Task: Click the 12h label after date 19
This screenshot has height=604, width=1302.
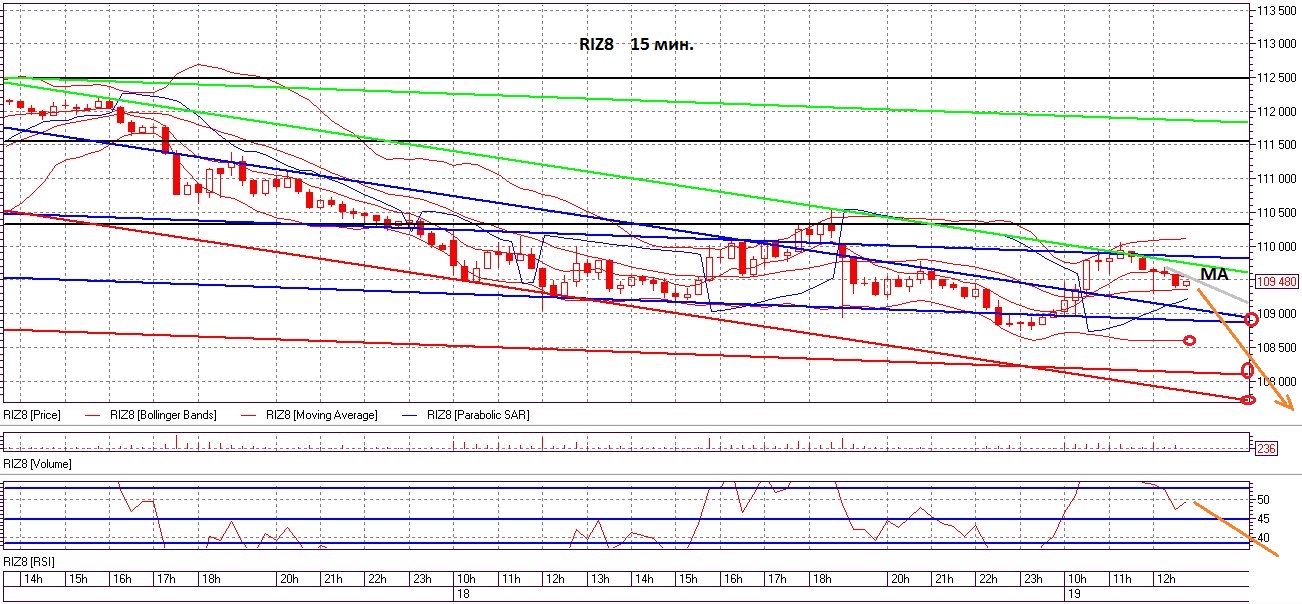Action: pyautogui.click(x=1165, y=579)
